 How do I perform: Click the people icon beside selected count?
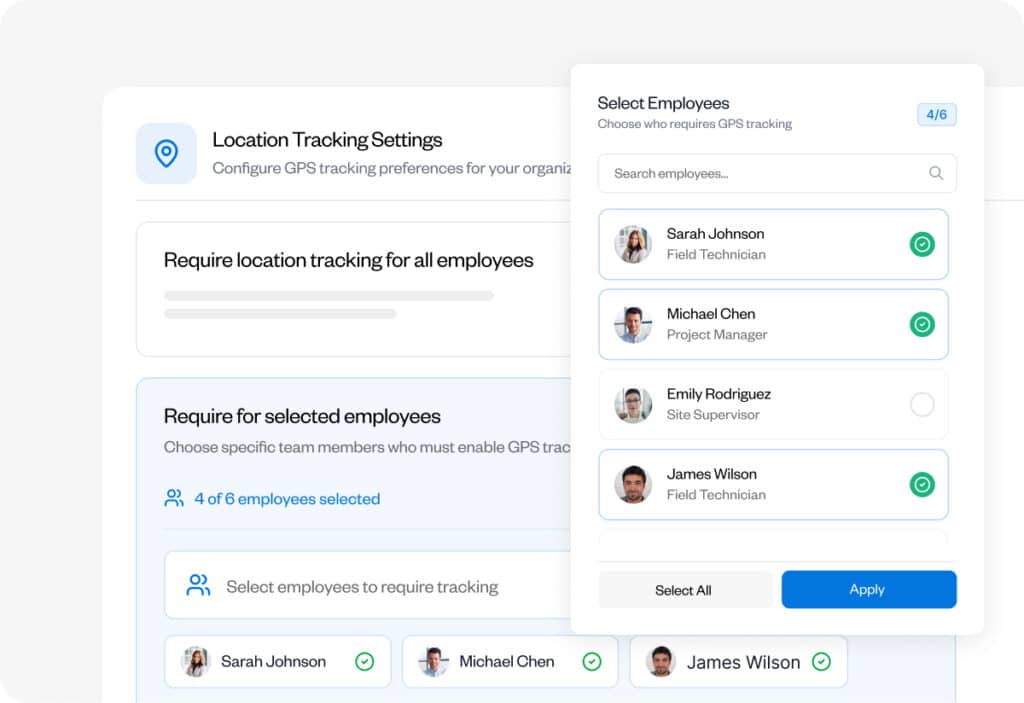click(x=175, y=498)
